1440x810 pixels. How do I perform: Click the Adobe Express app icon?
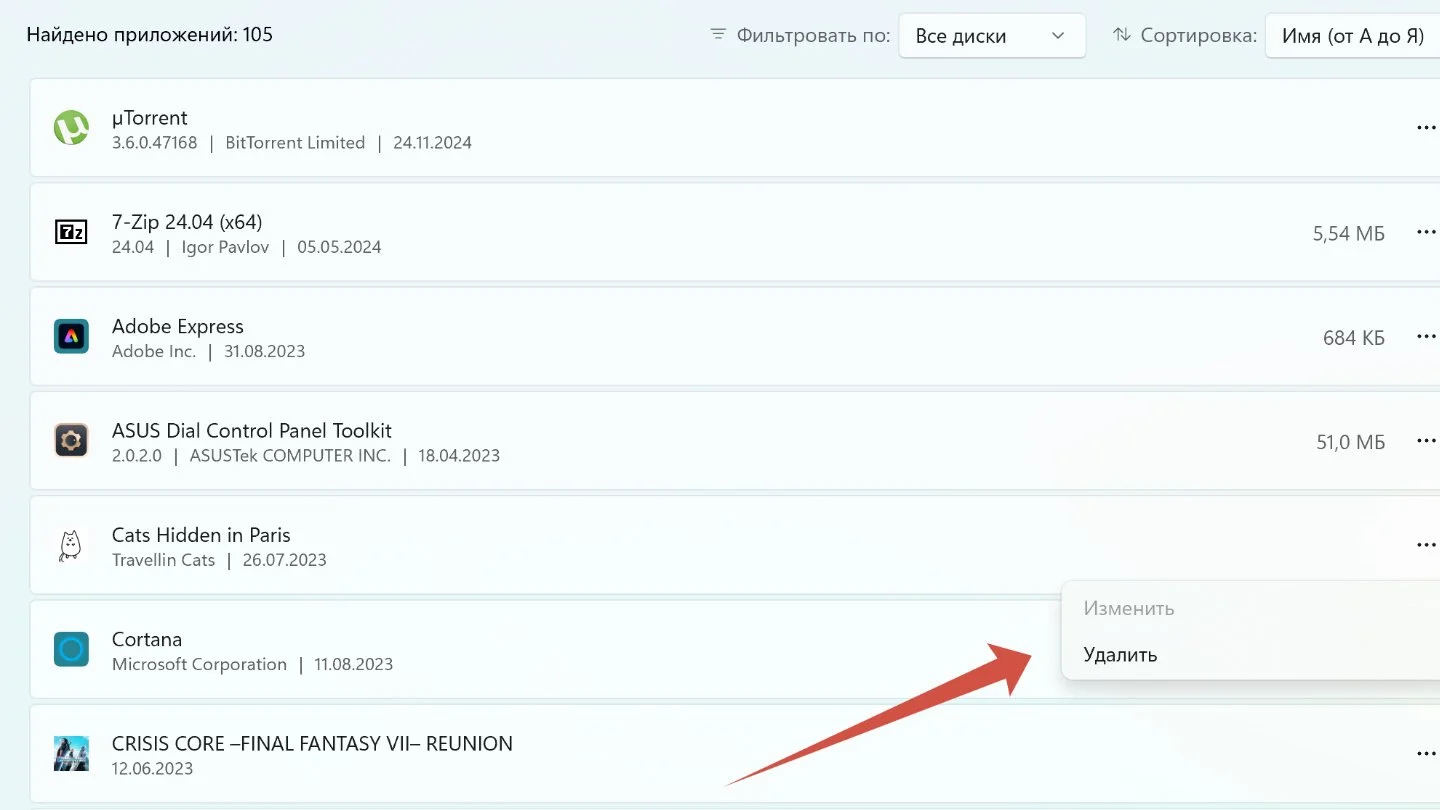(71, 336)
